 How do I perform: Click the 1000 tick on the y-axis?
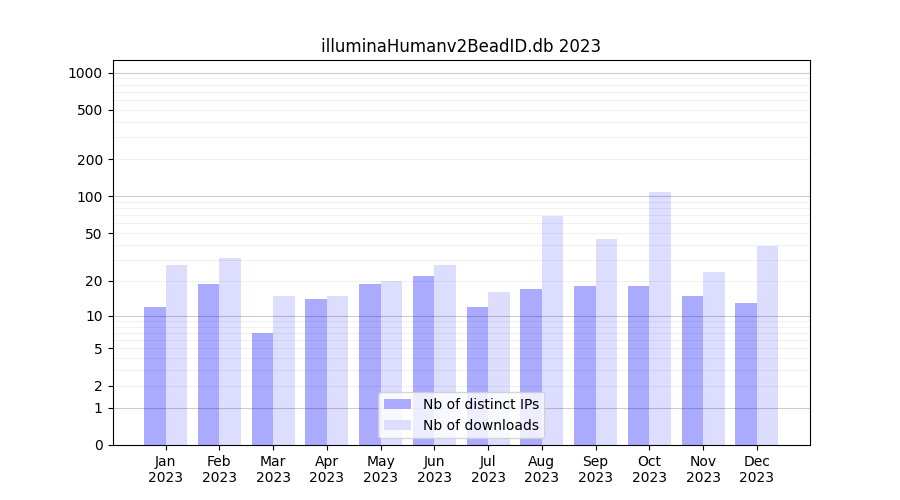(x=85, y=73)
